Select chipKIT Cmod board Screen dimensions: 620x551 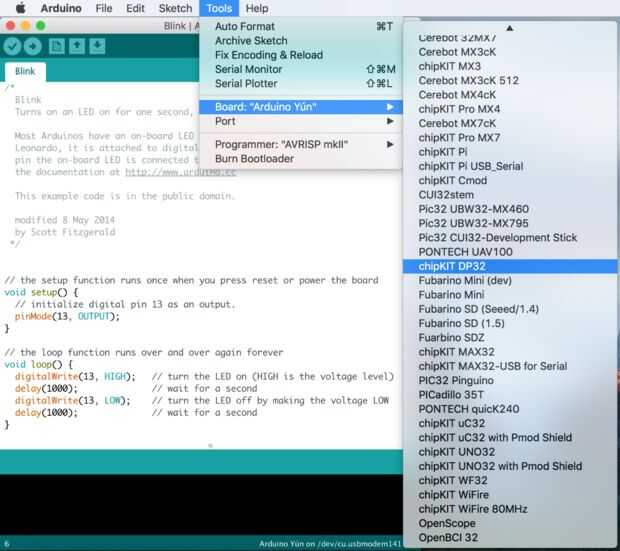510,180
